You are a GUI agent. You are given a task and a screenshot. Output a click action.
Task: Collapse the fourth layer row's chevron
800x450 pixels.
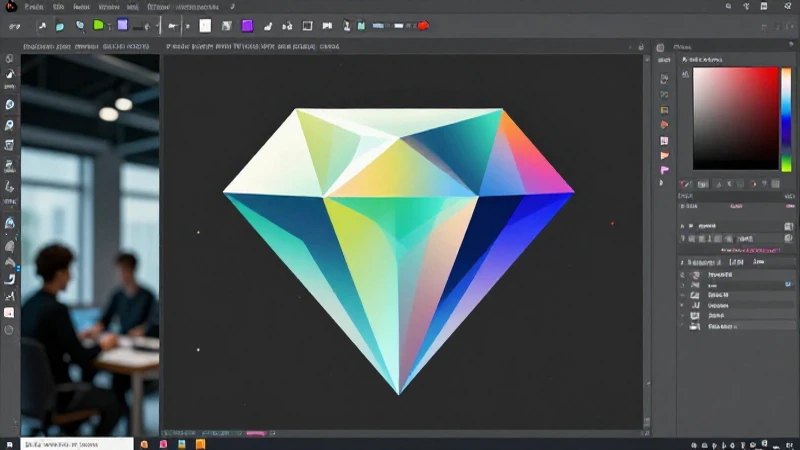click(682, 305)
